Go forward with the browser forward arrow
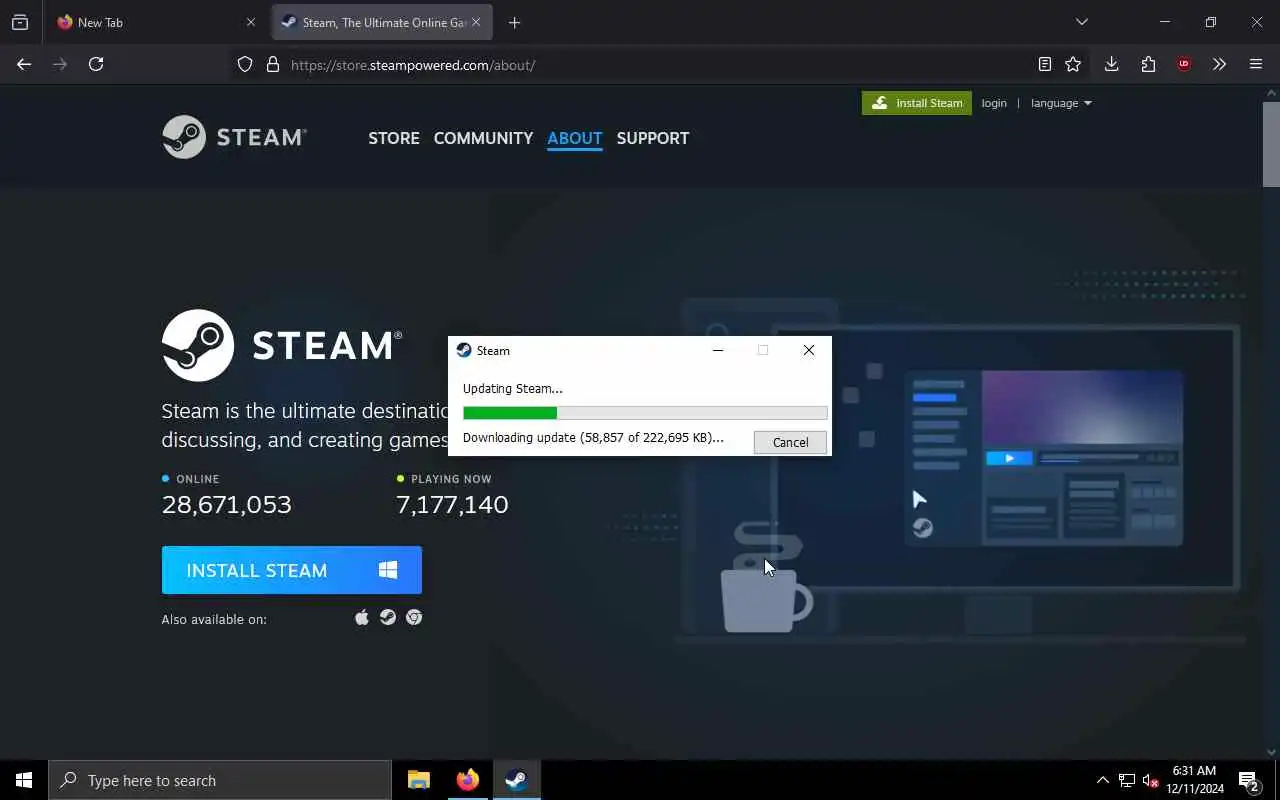The image size is (1280, 800). [x=60, y=64]
